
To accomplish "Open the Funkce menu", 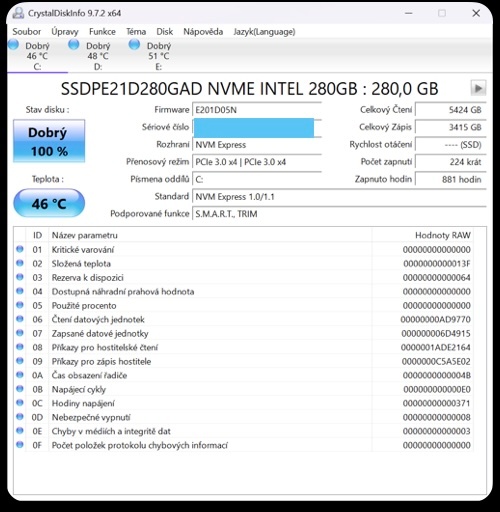I will 102,32.
